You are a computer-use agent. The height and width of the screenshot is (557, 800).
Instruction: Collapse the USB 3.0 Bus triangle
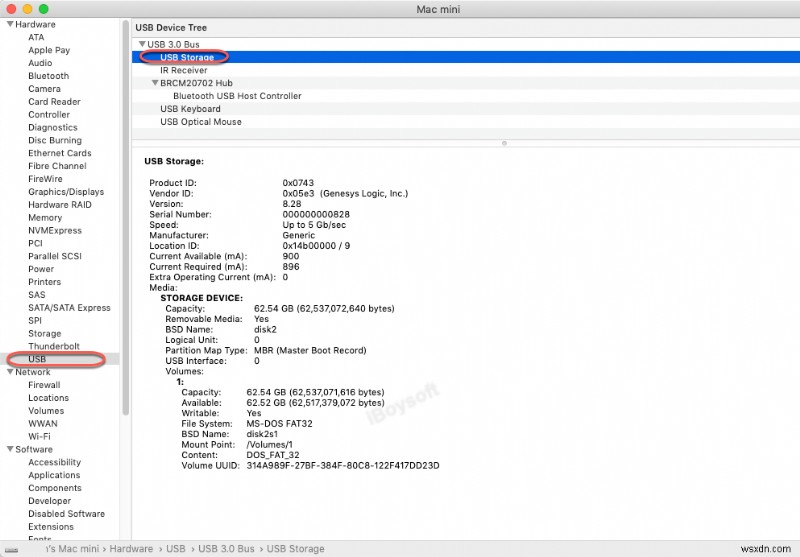click(142, 44)
